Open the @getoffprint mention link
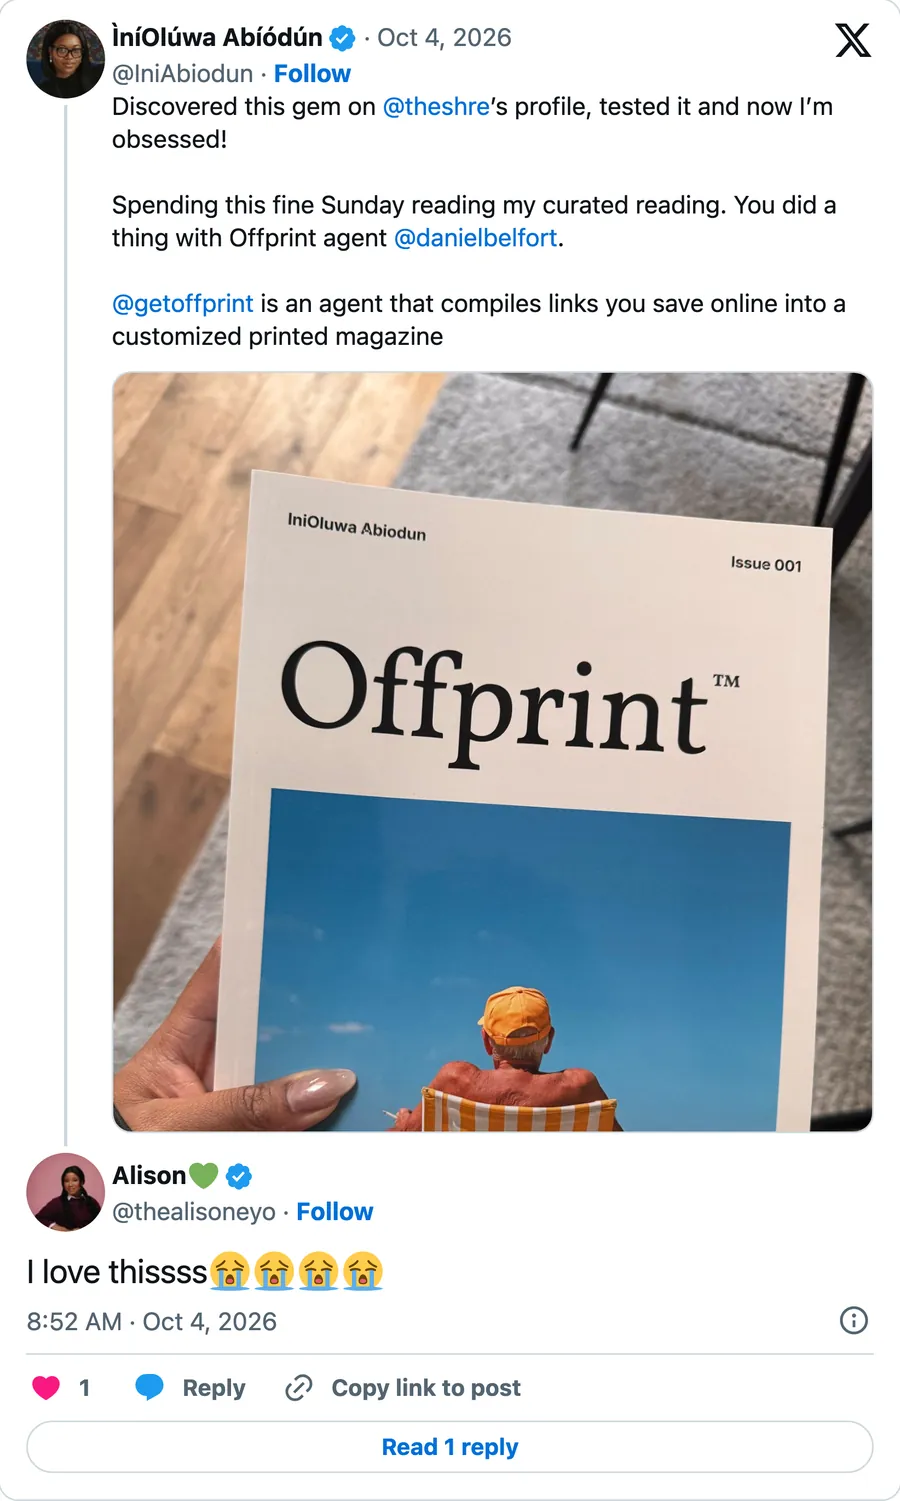 pyautogui.click(x=183, y=304)
